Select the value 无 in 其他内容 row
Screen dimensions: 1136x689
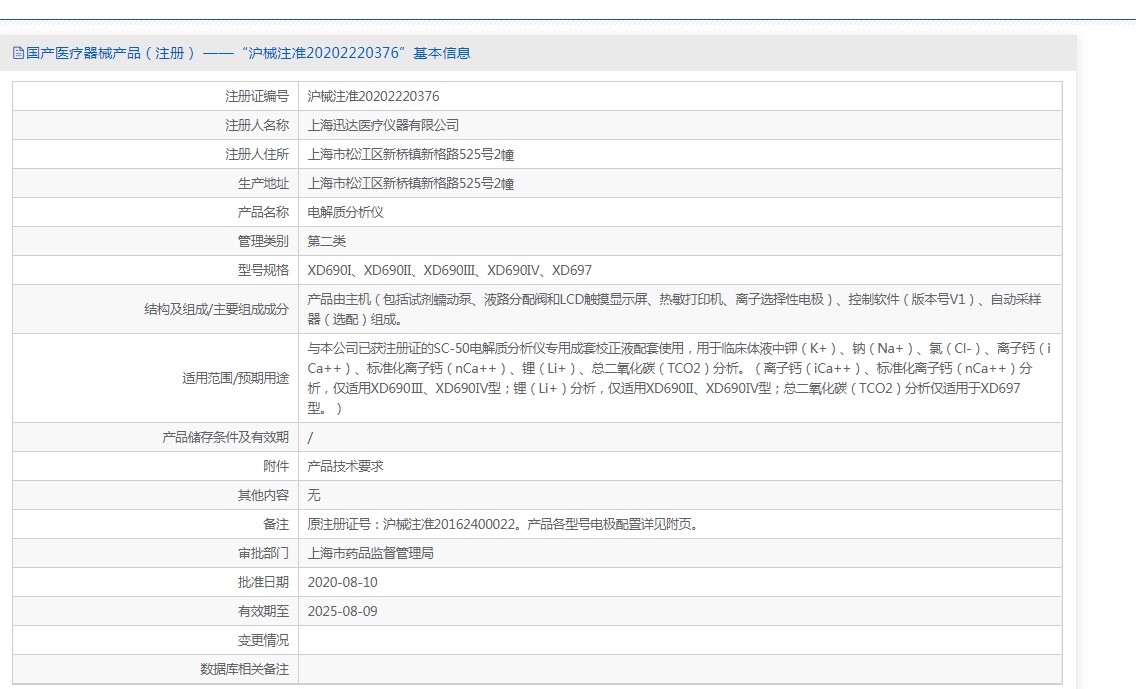pos(314,496)
